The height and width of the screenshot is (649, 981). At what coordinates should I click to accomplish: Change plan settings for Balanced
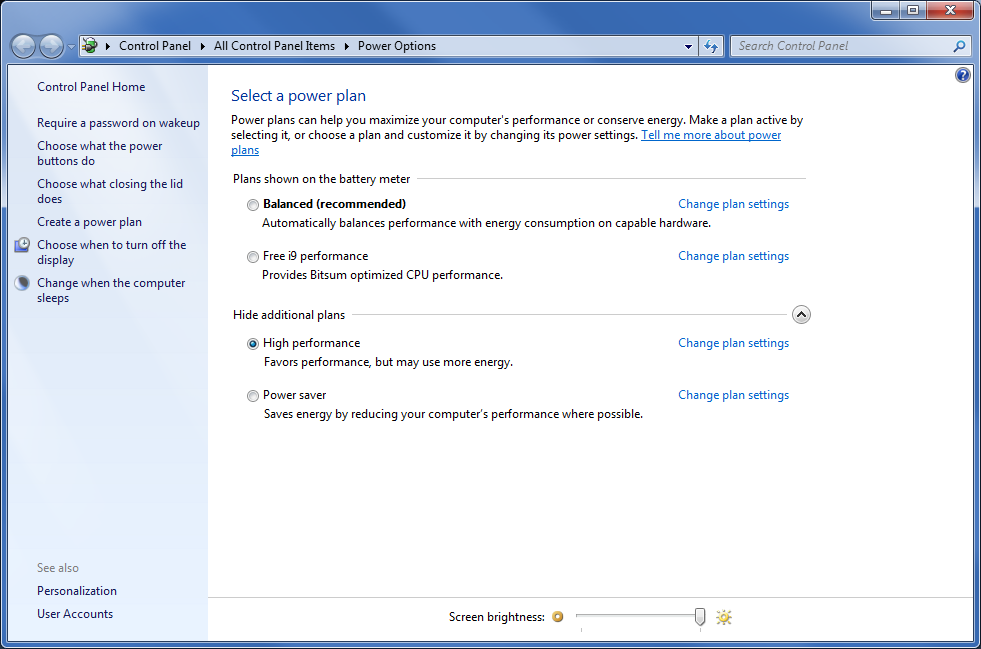point(733,204)
